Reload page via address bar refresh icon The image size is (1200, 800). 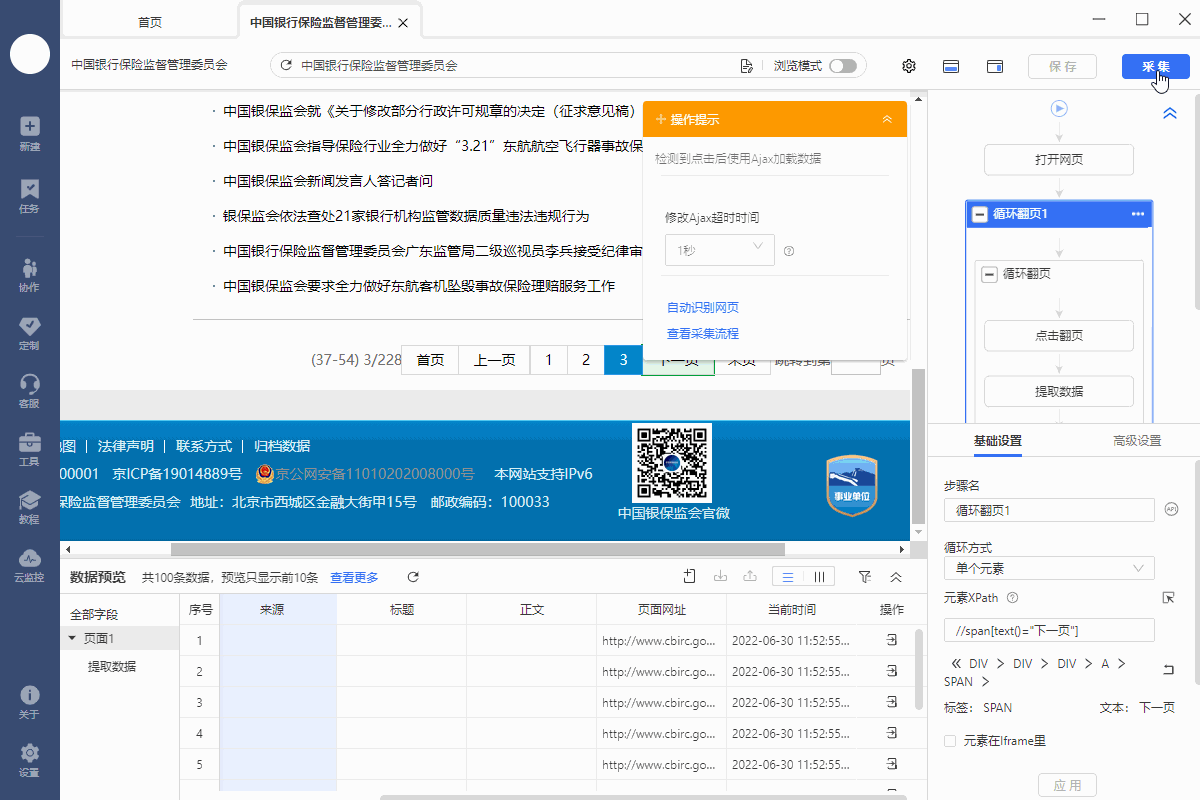tap(286, 66)
